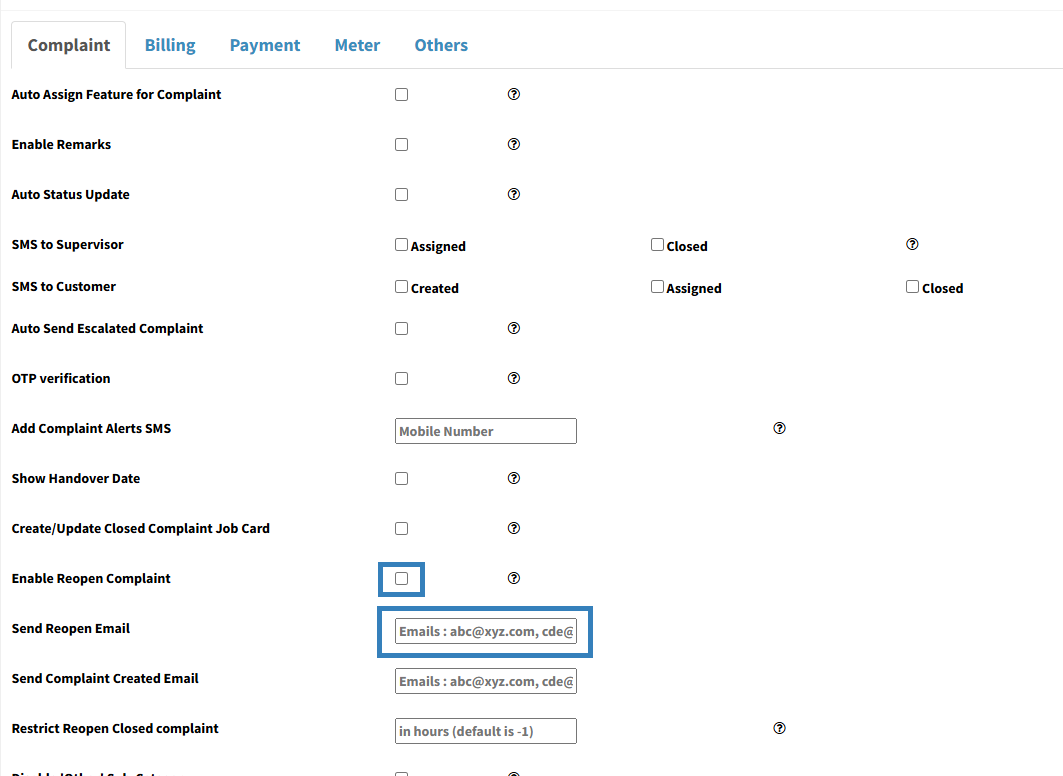Image resolution: width=1063 pixels, height=776 pixels.
Task: Enable Auto Assign Feature for Complaint checkbox
Action: pos(401,95)
